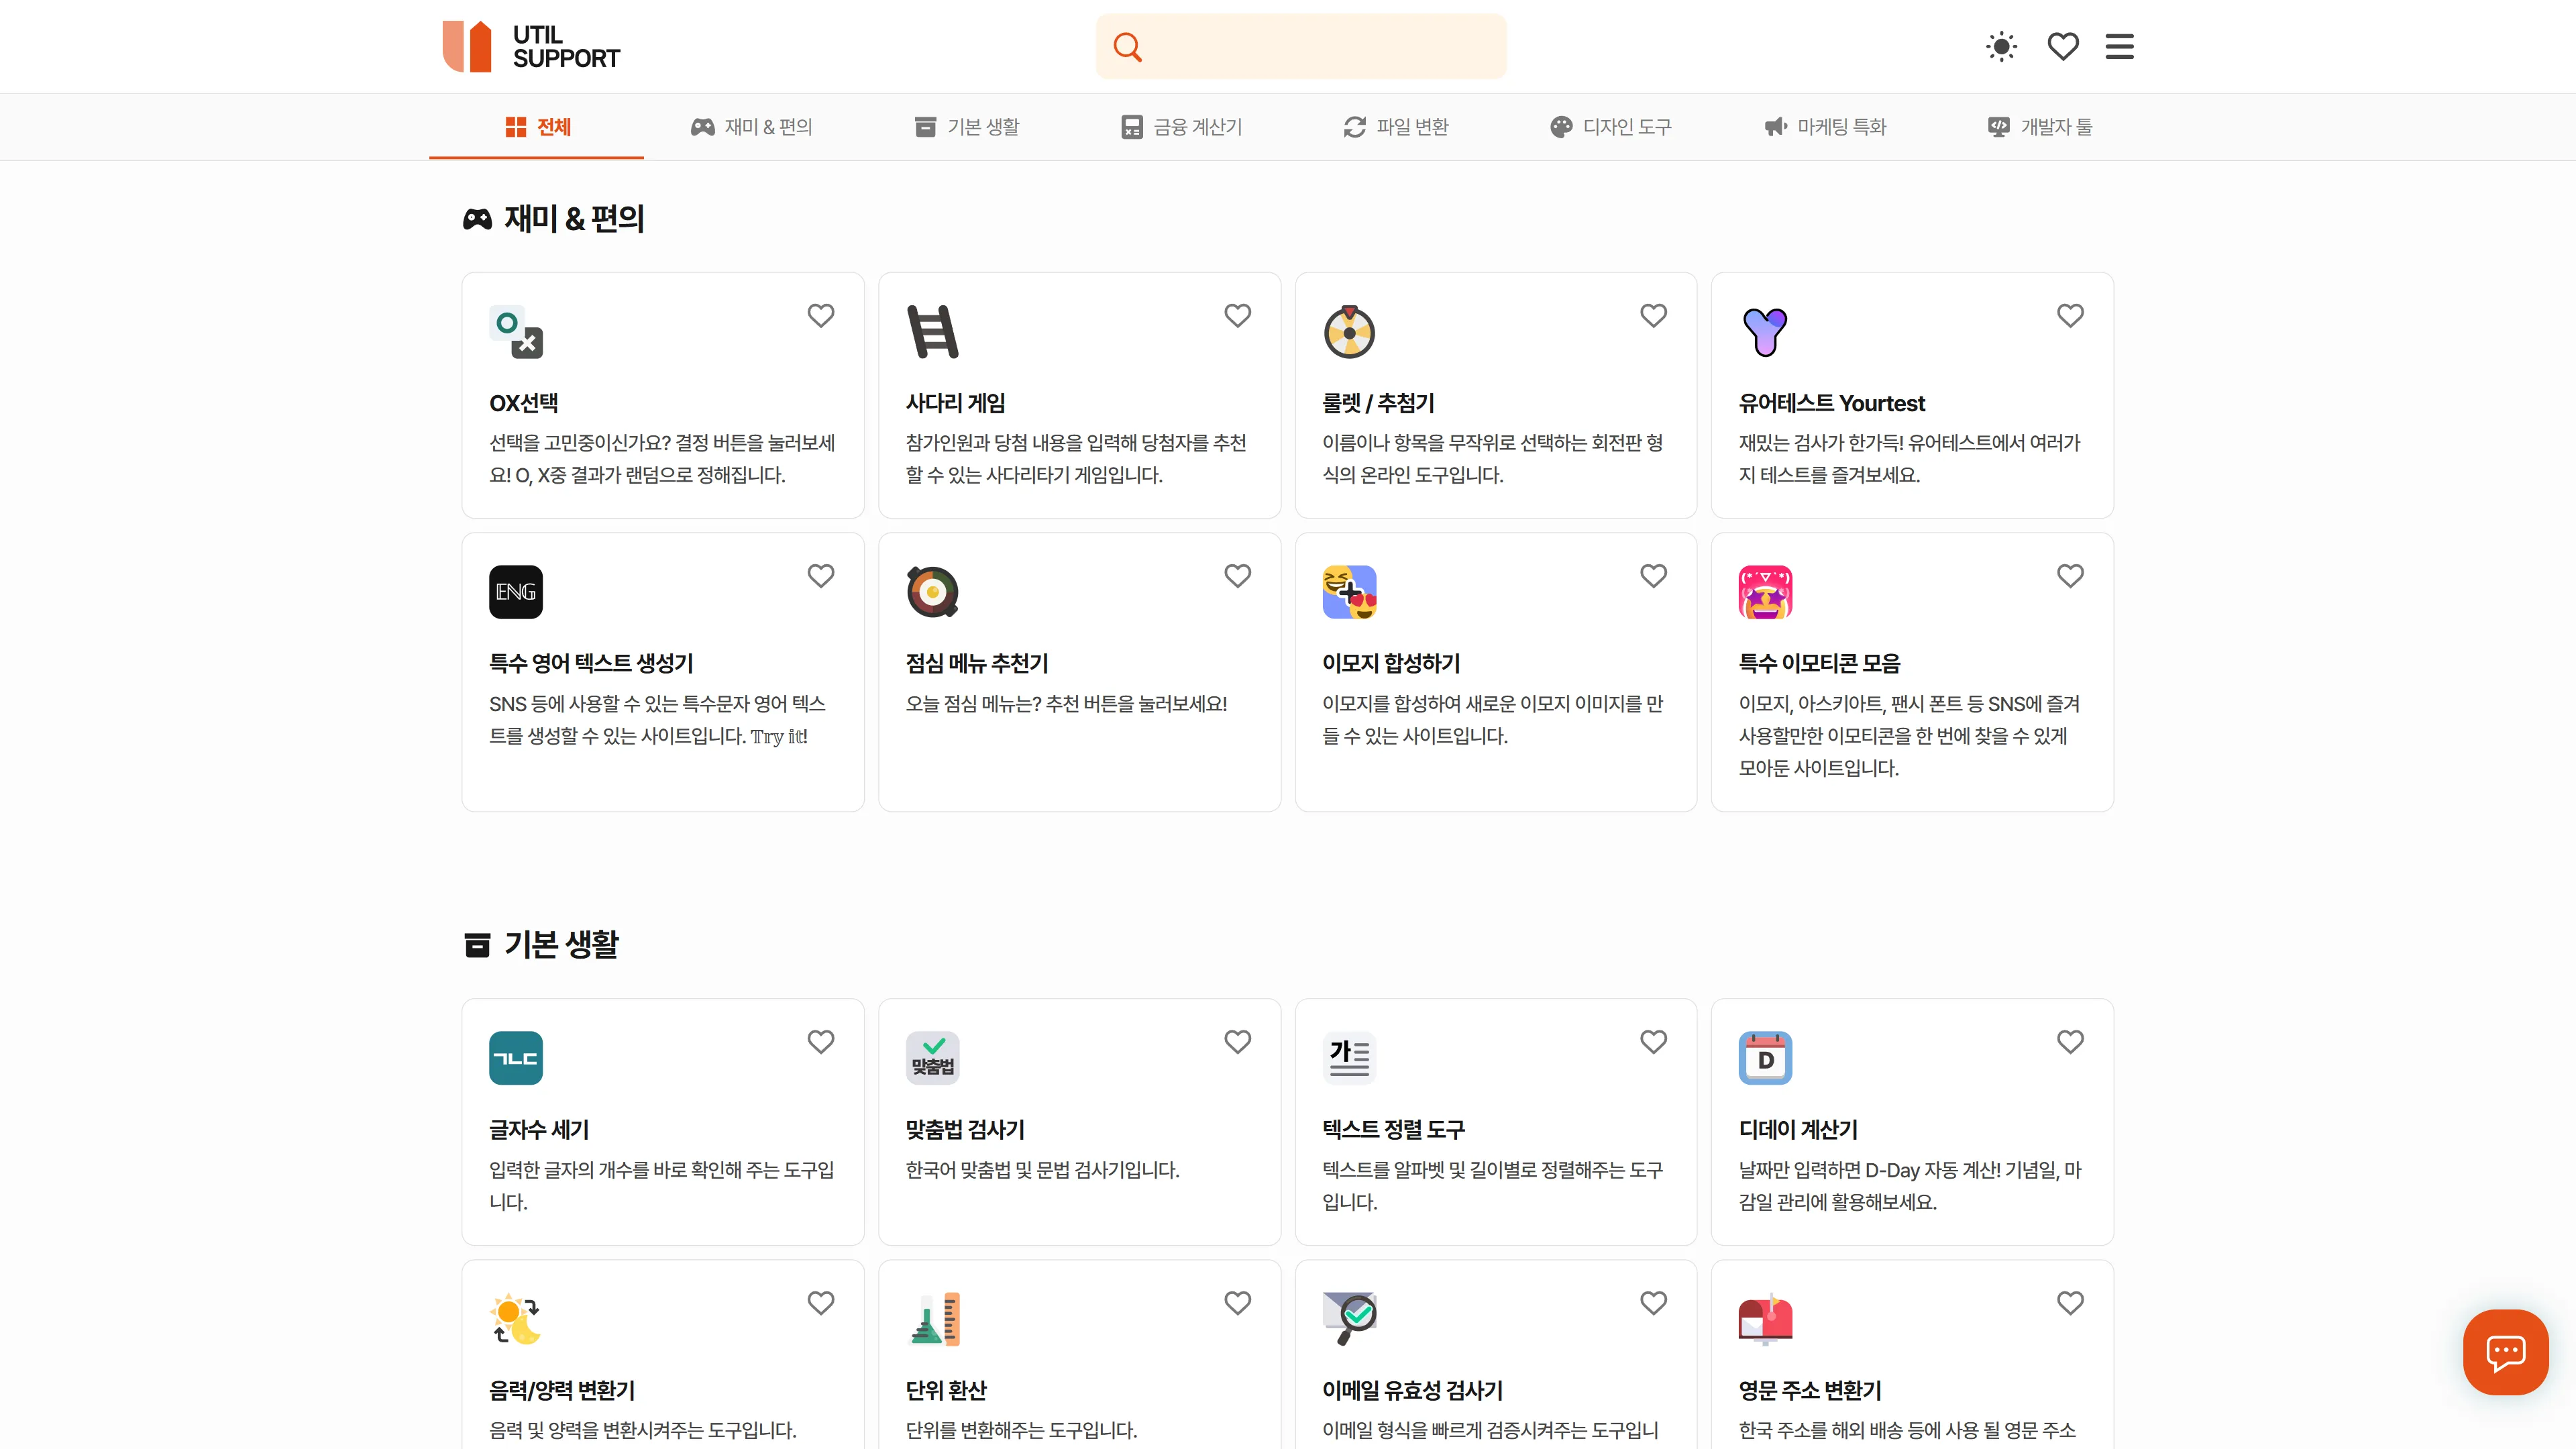
Task: Open the 디자인 도구 category tab
Action: 1610,127
